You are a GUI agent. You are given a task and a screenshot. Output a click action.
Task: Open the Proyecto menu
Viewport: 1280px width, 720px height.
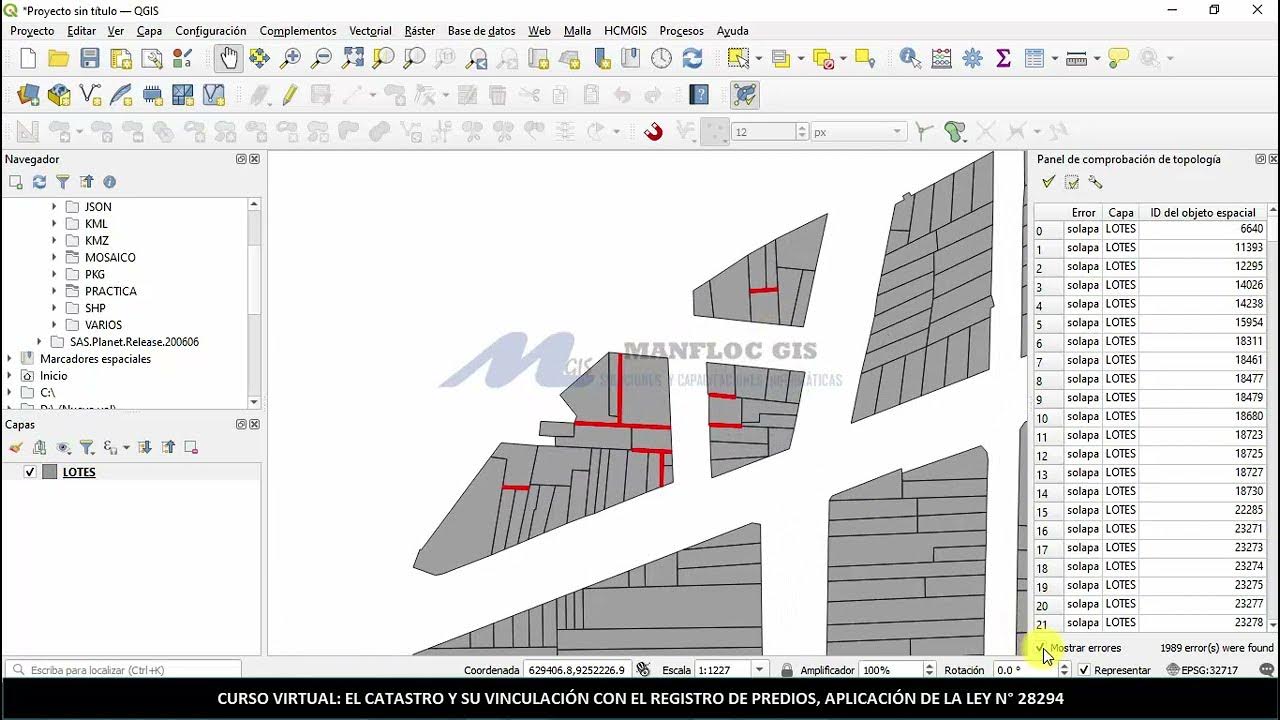tap(32, 31)
